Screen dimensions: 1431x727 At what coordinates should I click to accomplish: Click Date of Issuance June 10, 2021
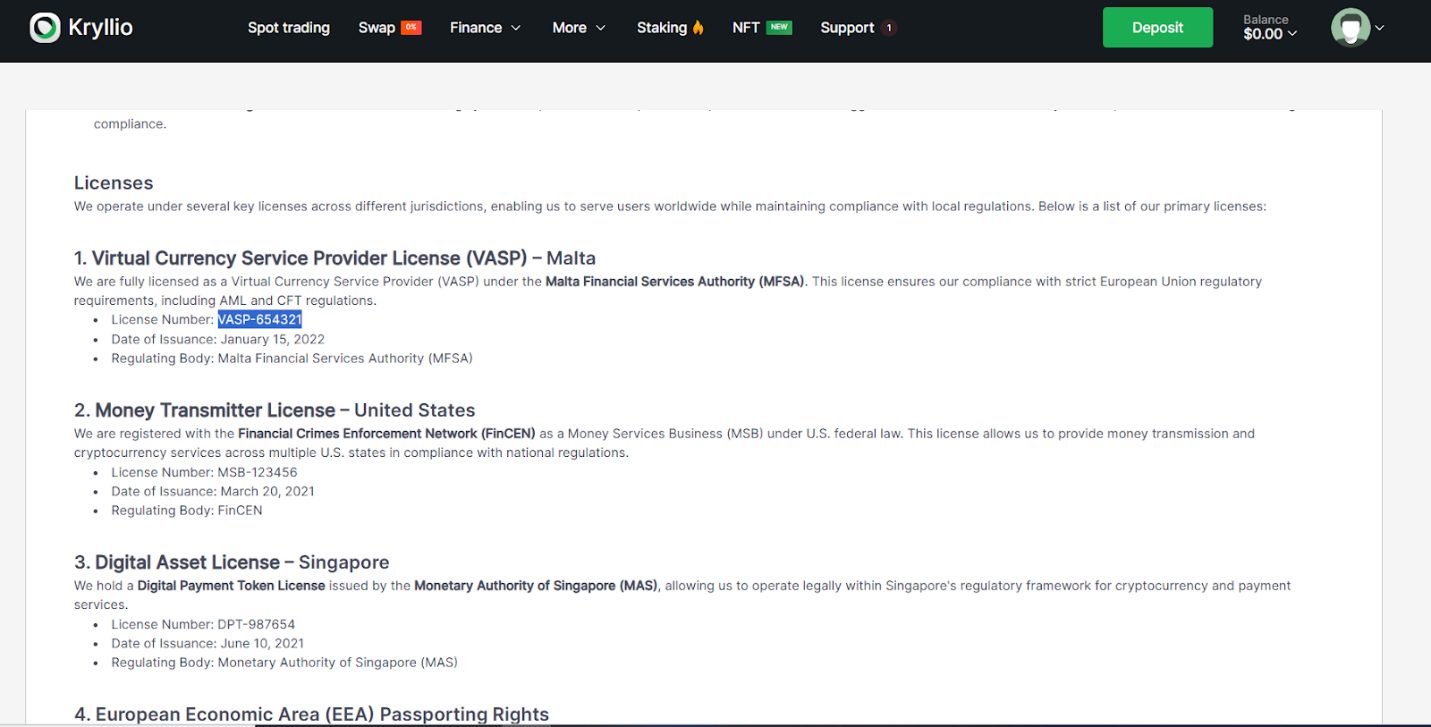point(208,643)
